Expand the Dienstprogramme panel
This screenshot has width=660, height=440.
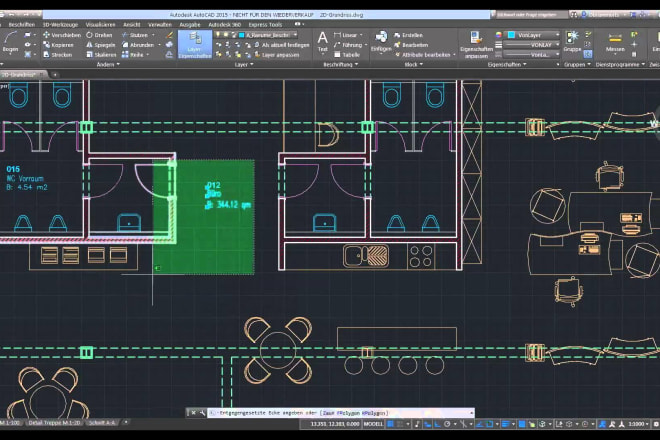point(620,64)
